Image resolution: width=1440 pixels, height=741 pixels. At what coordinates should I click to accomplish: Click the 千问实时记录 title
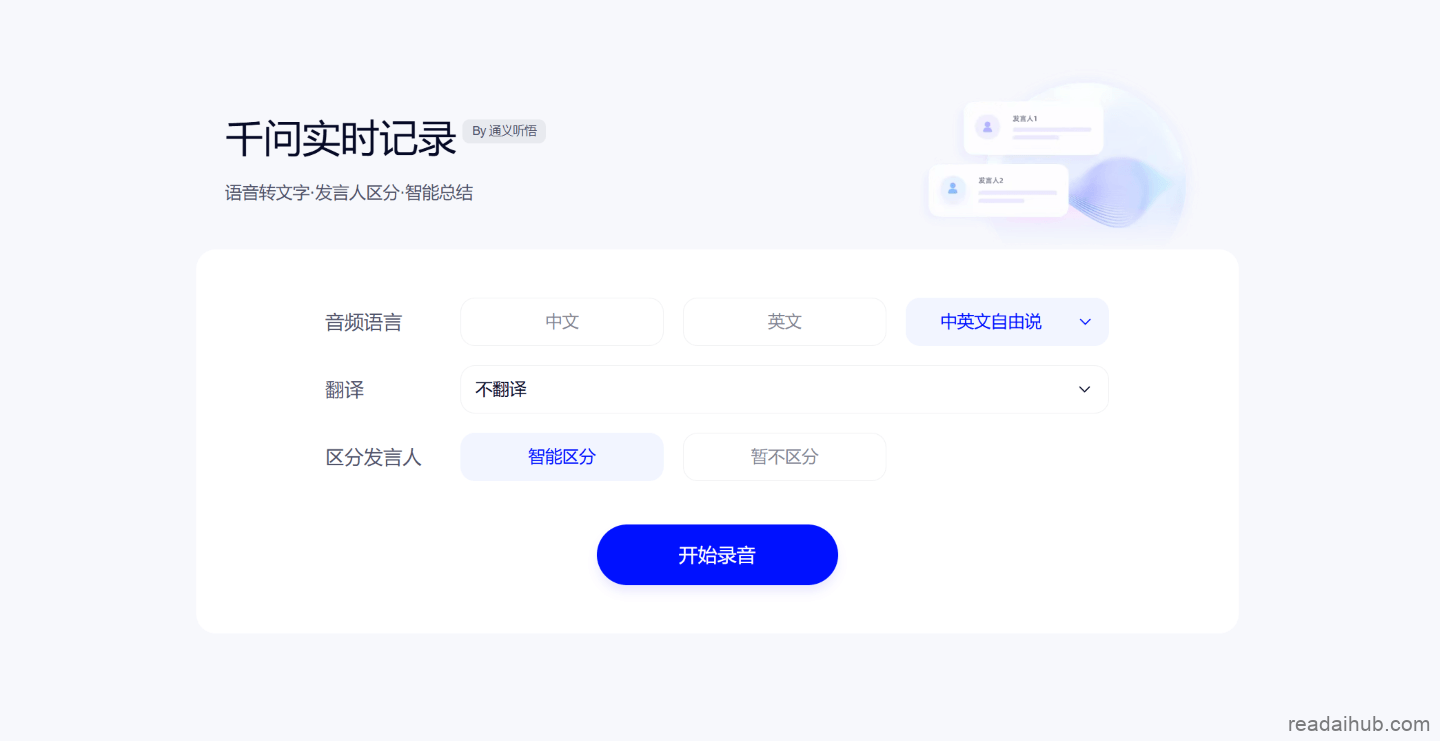(x=341, y=139)
